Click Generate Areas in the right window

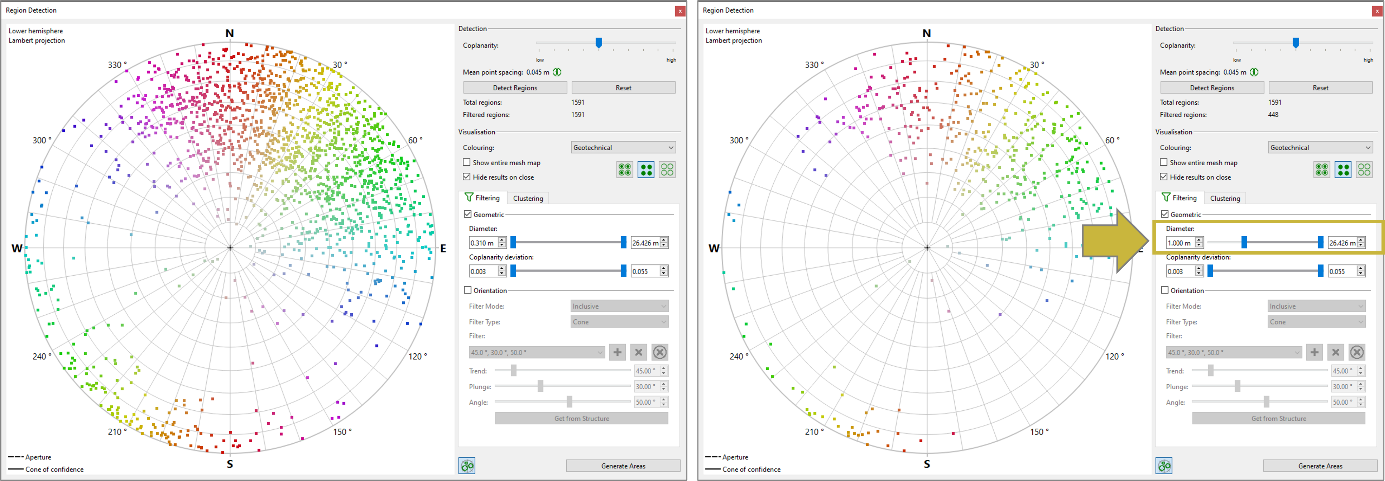tap(1319, 466)
